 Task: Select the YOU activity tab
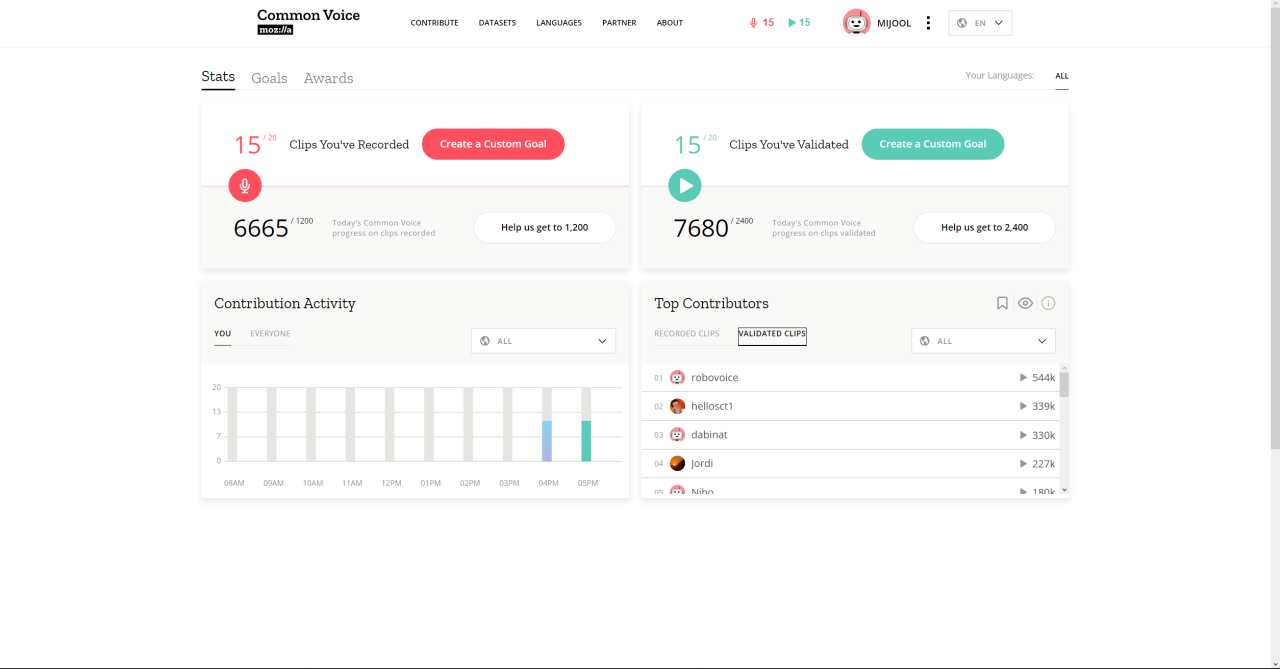pos(222,334)
